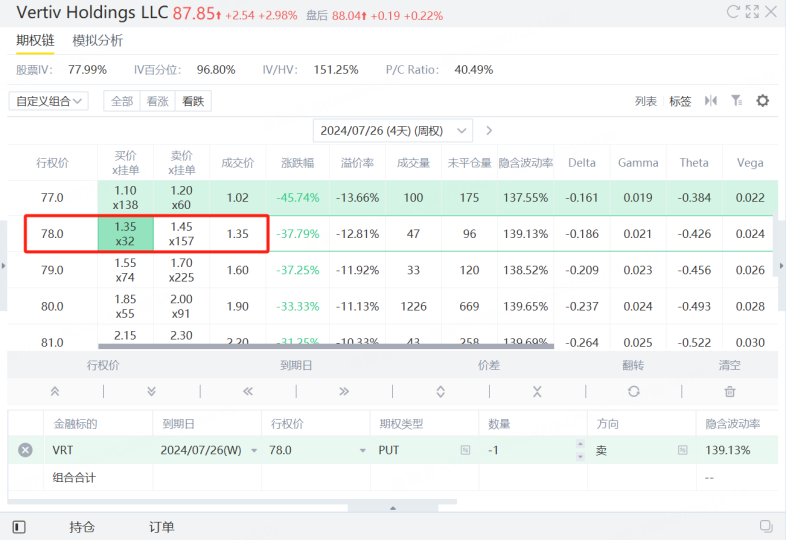This screenshot has width=786, height=540.
Task: Click the bid 1.55 x74 cell for strike 79.0
Action: [x=125, y=270]
